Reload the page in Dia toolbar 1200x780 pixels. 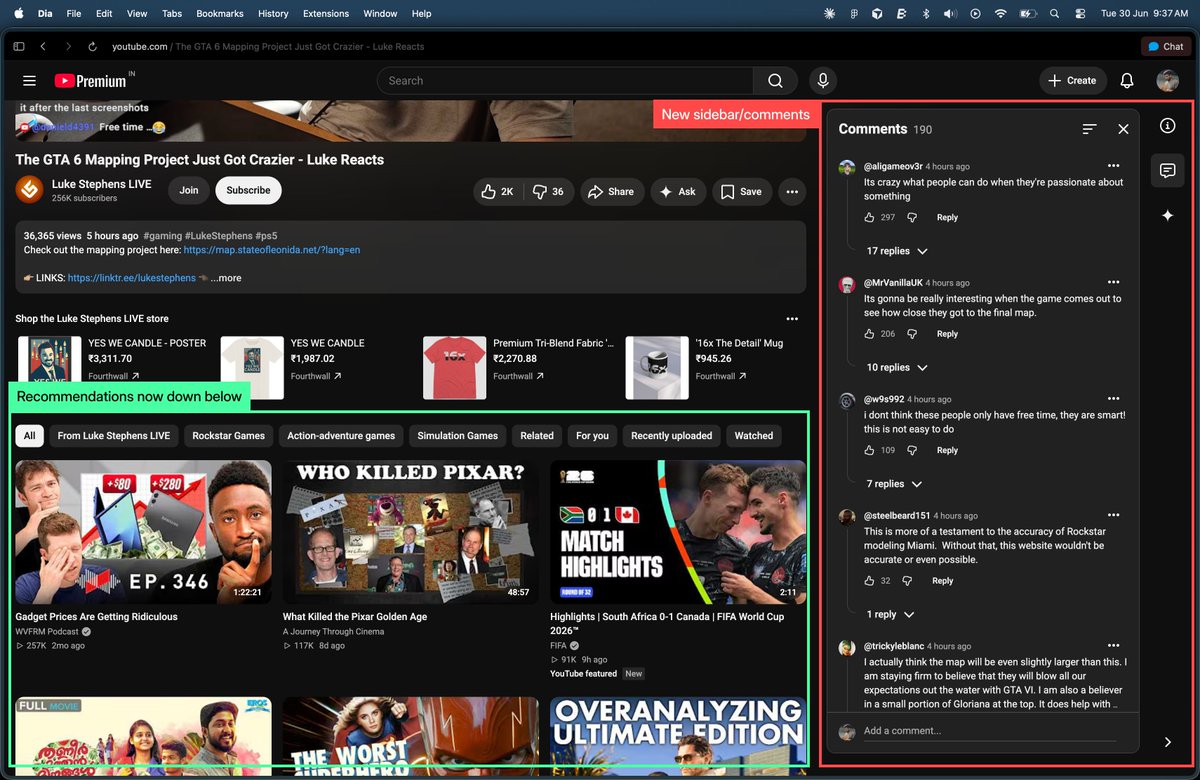tap(92, 47)
